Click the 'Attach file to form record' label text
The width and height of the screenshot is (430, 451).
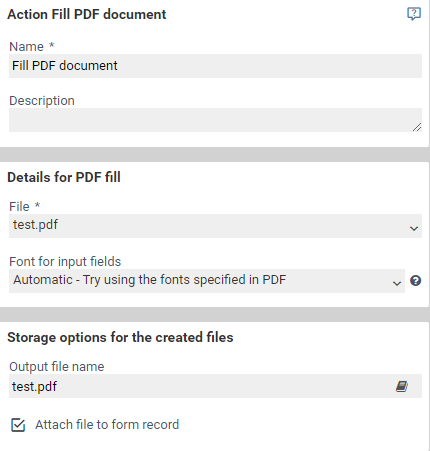[x=107, y=425]
